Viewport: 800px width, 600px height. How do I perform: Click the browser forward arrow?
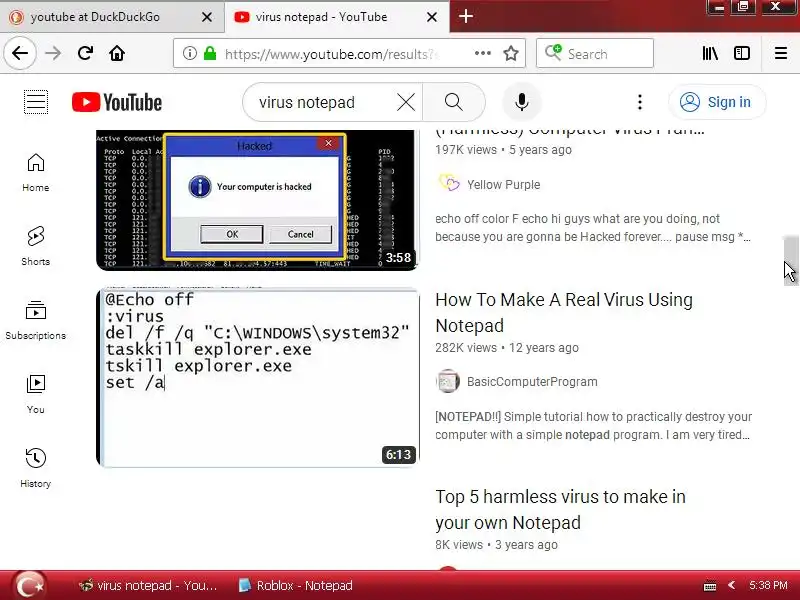coord(53,53)
